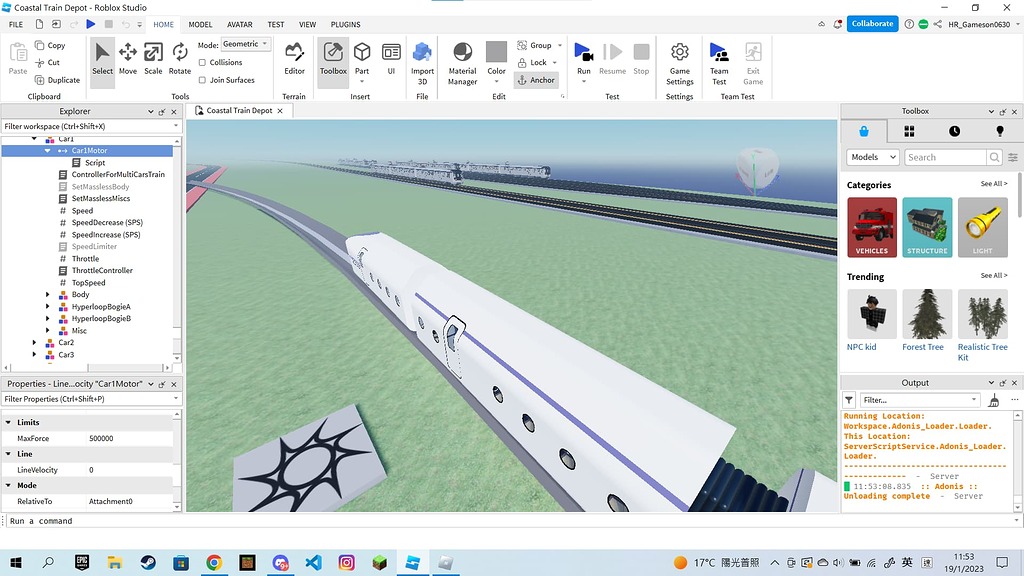Click the Cut button

click(48, 63)
